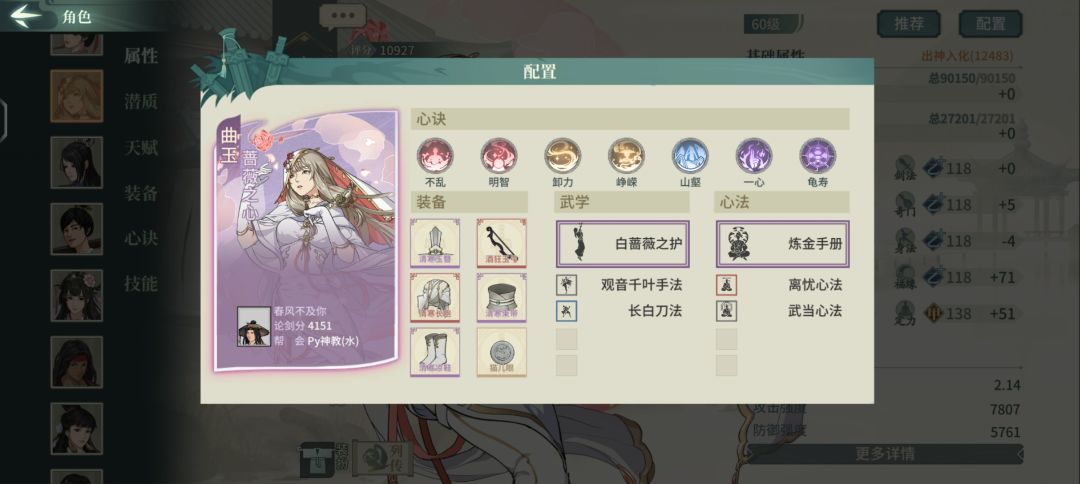Screen dimensions: 1080x484
Task: Select the blonde character portrait in sidebar
Action: click(76, 96)
